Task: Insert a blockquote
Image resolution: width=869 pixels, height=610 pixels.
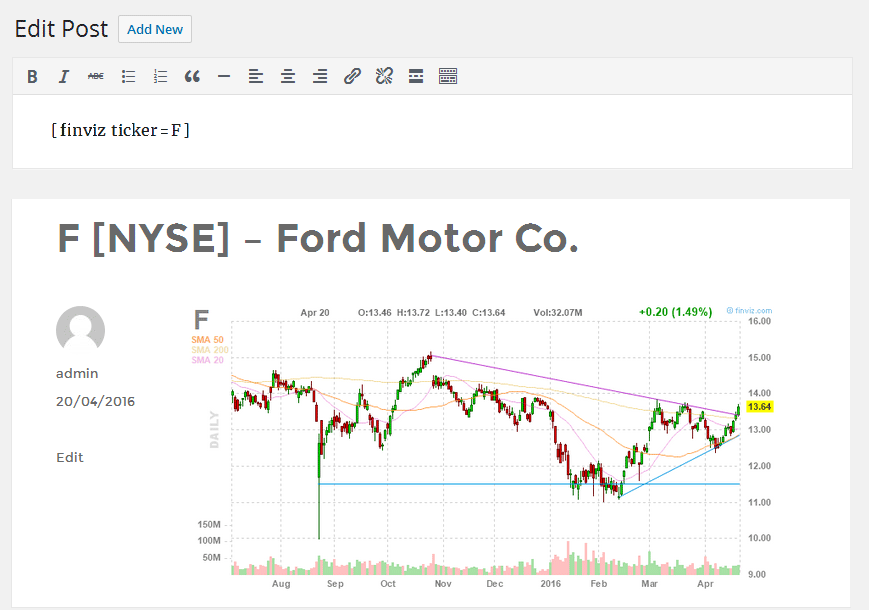Action: 192,76
